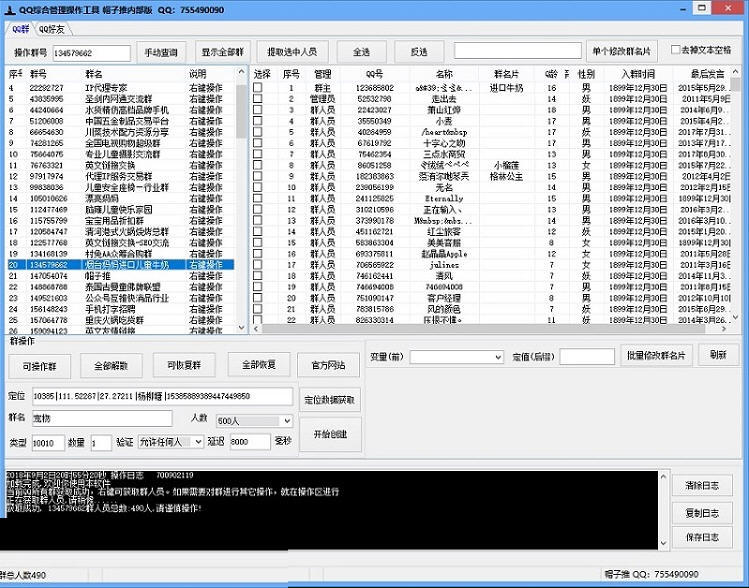This screenshot has height=588, width=749.
Task: Click the 数量 input field
Action: [x=101, y=443]
